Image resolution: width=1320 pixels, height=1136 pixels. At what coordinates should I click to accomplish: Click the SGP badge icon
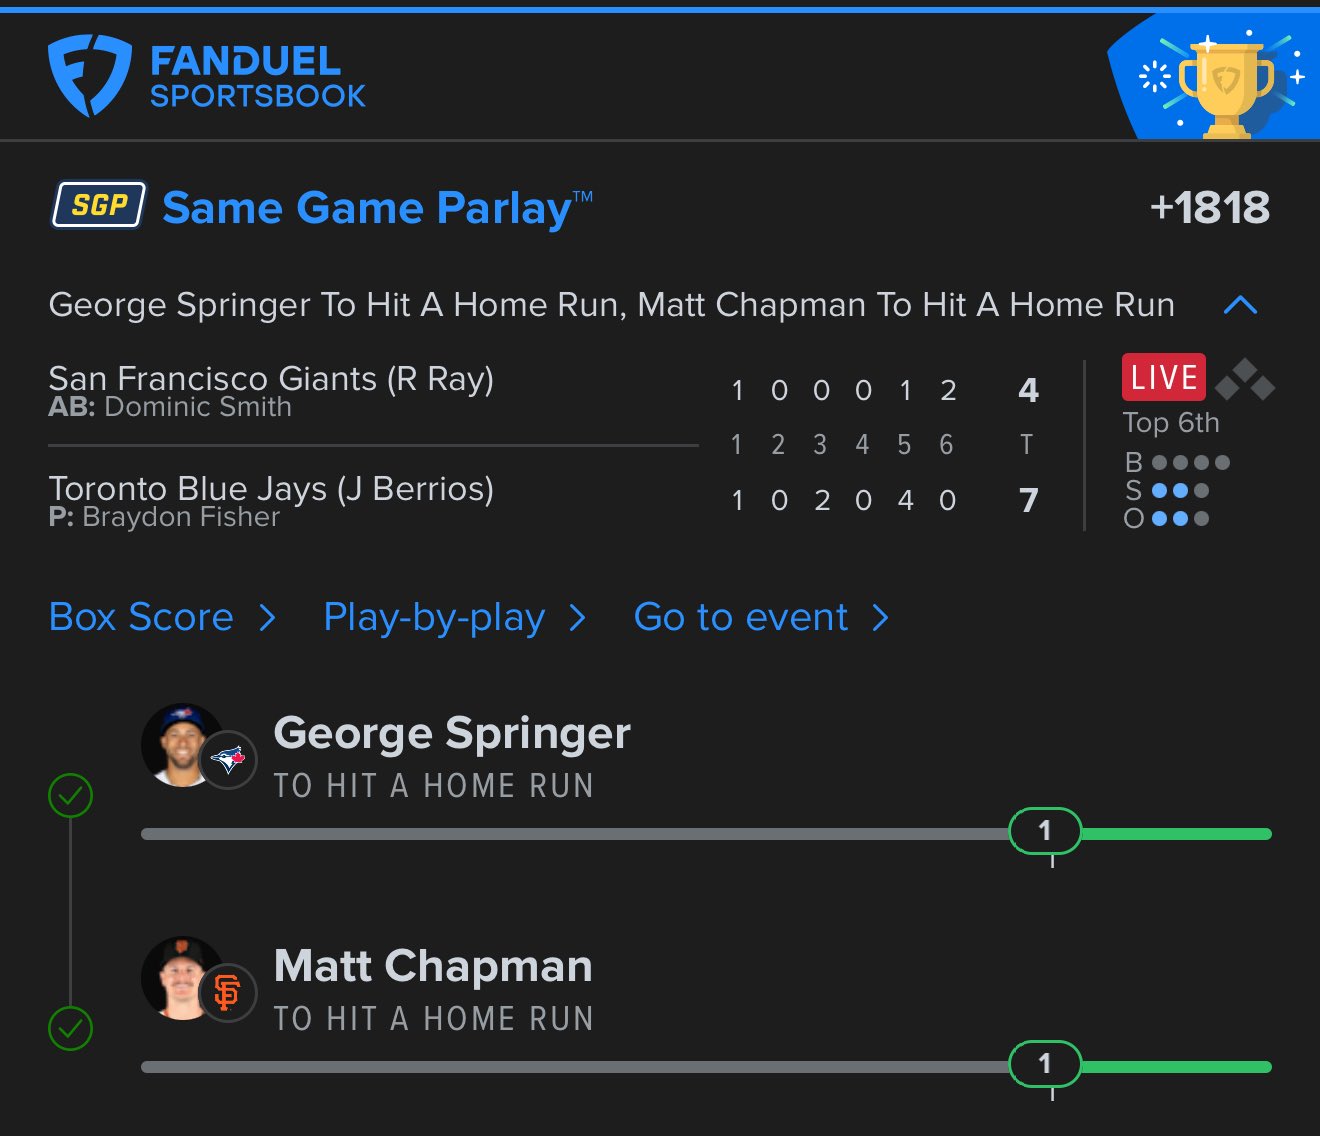[x=99, y=205]
